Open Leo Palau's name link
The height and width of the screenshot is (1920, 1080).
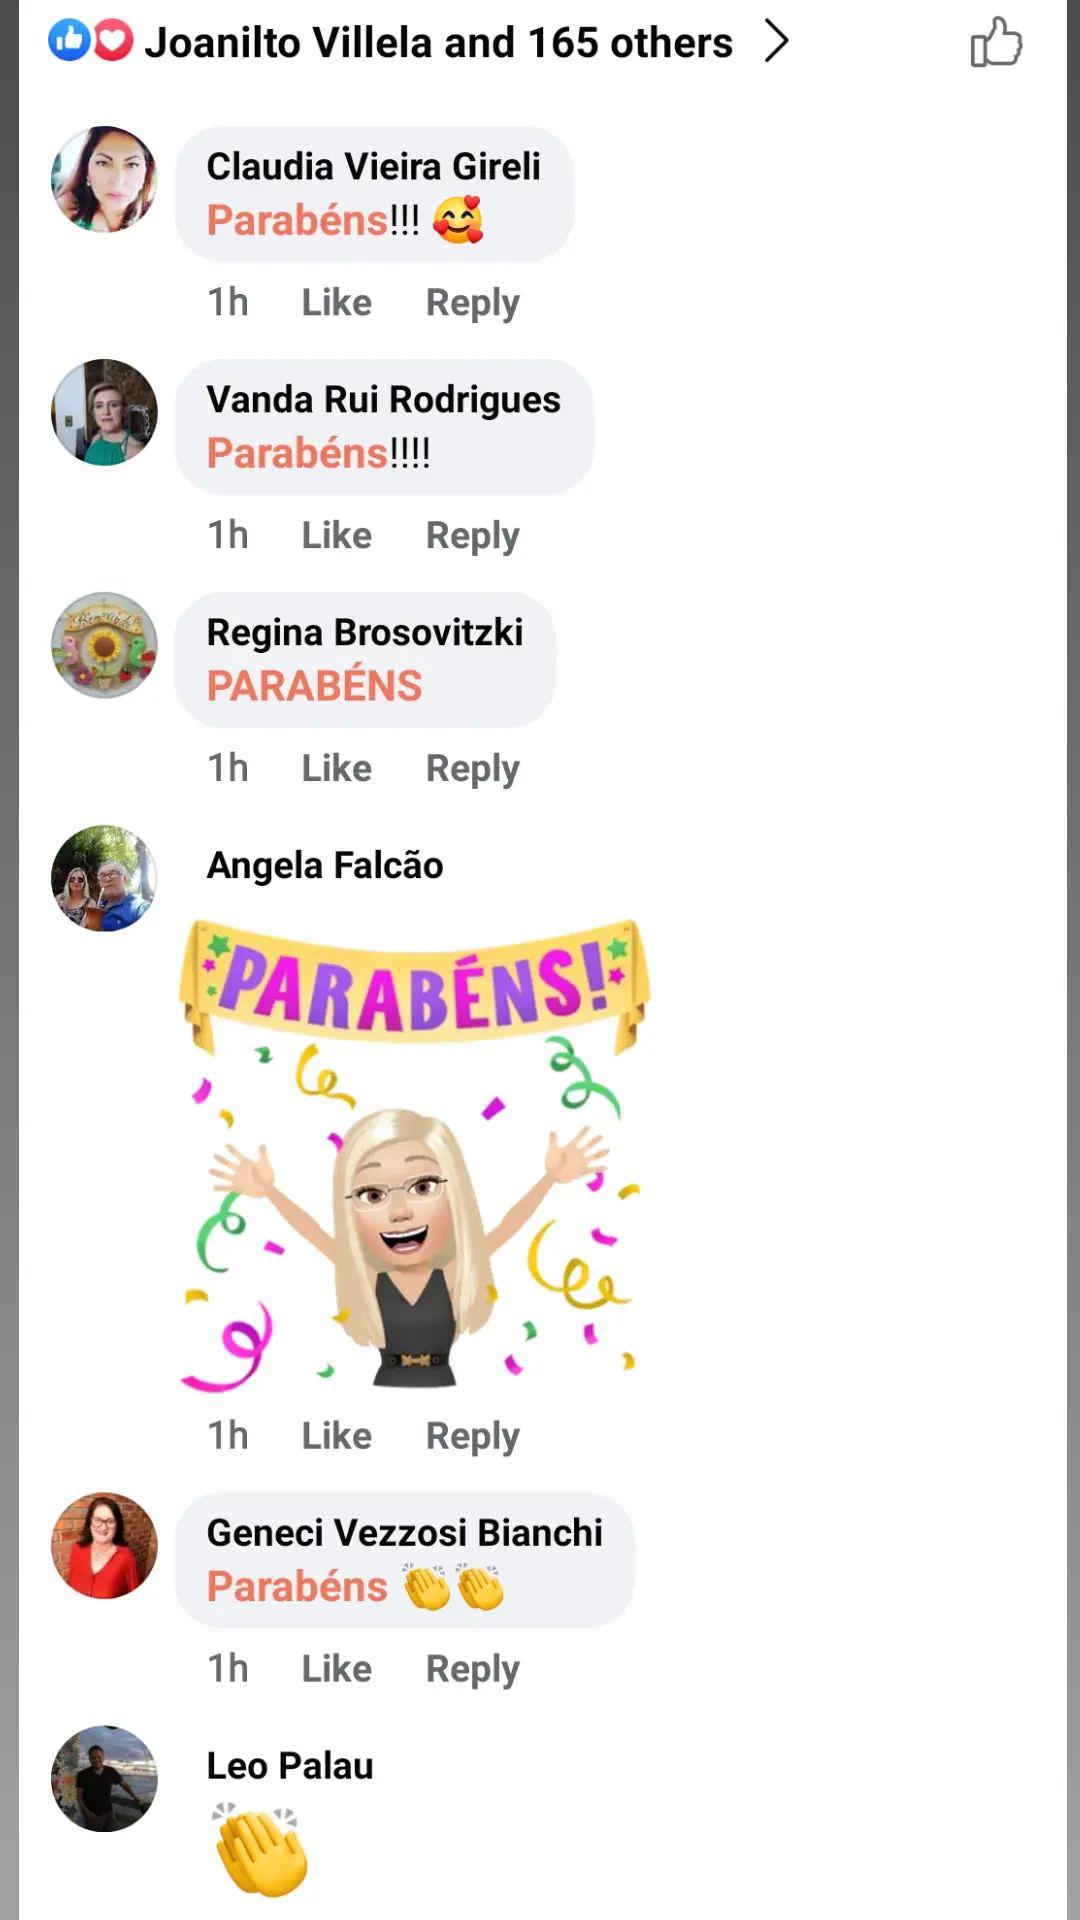(290, 1766)
